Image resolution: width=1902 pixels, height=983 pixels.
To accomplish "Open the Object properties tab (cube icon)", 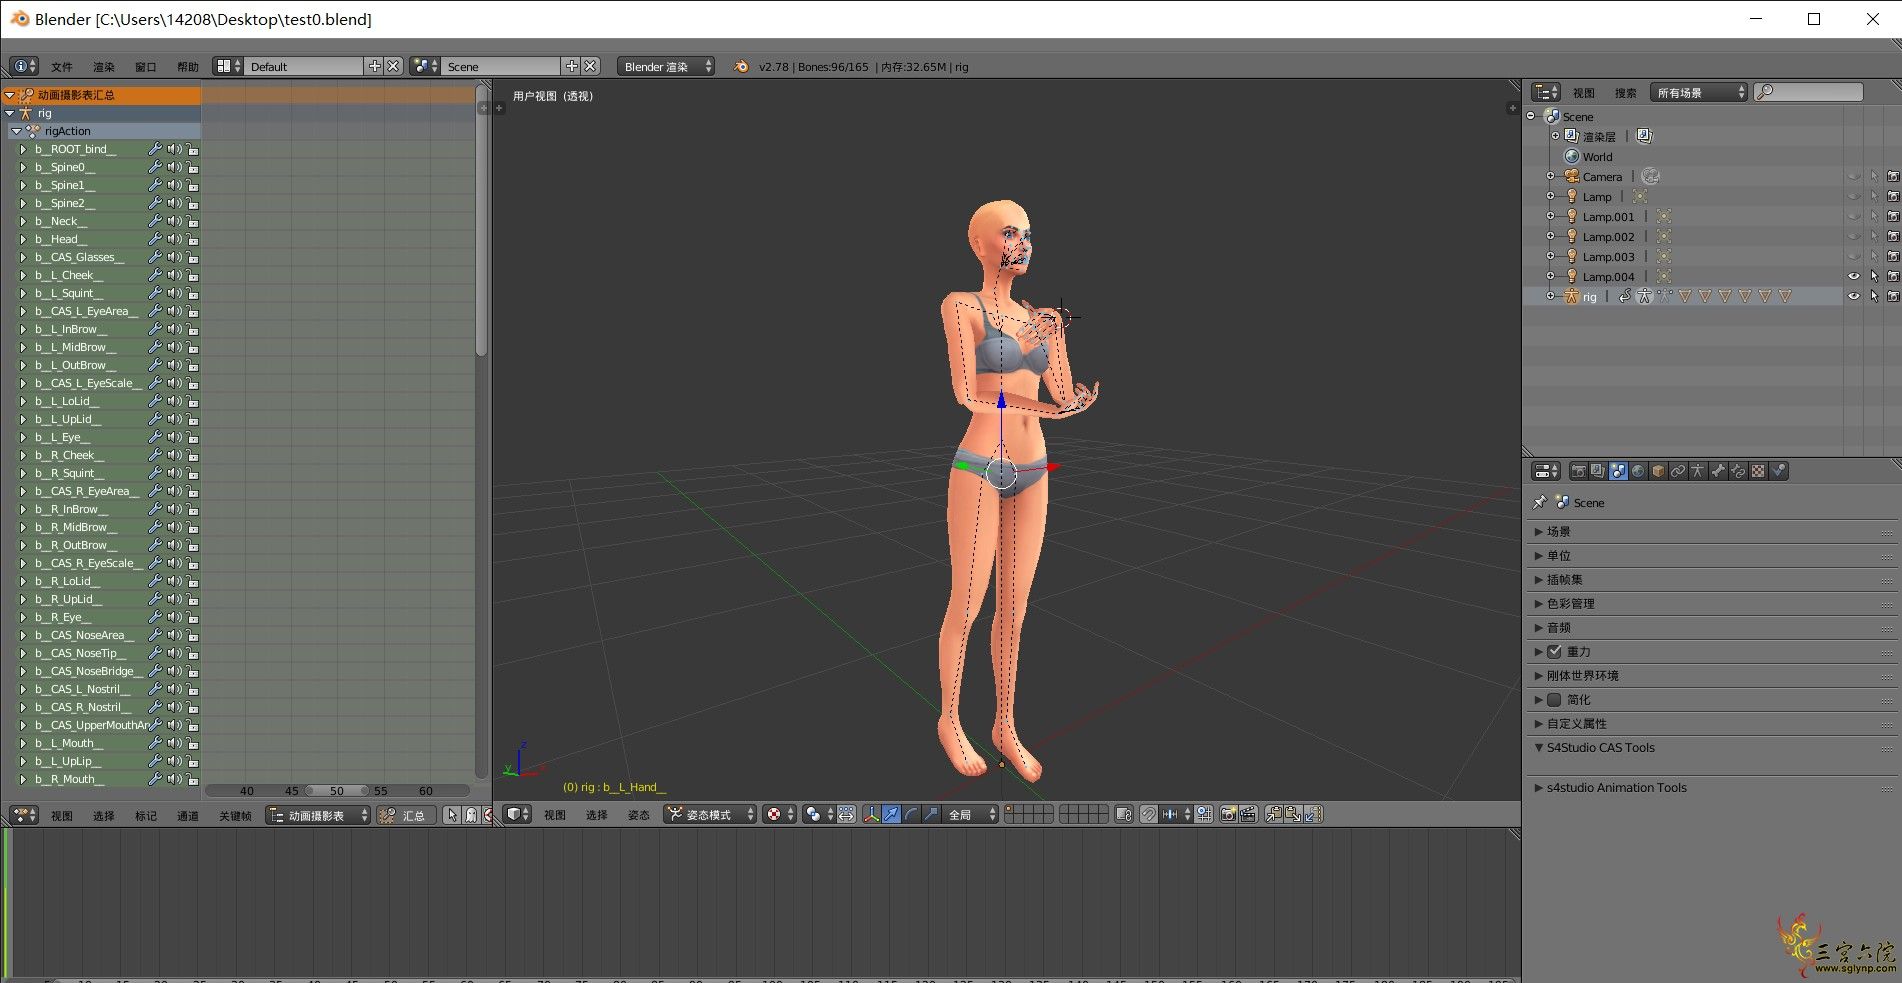I will tap(1658, 471).
